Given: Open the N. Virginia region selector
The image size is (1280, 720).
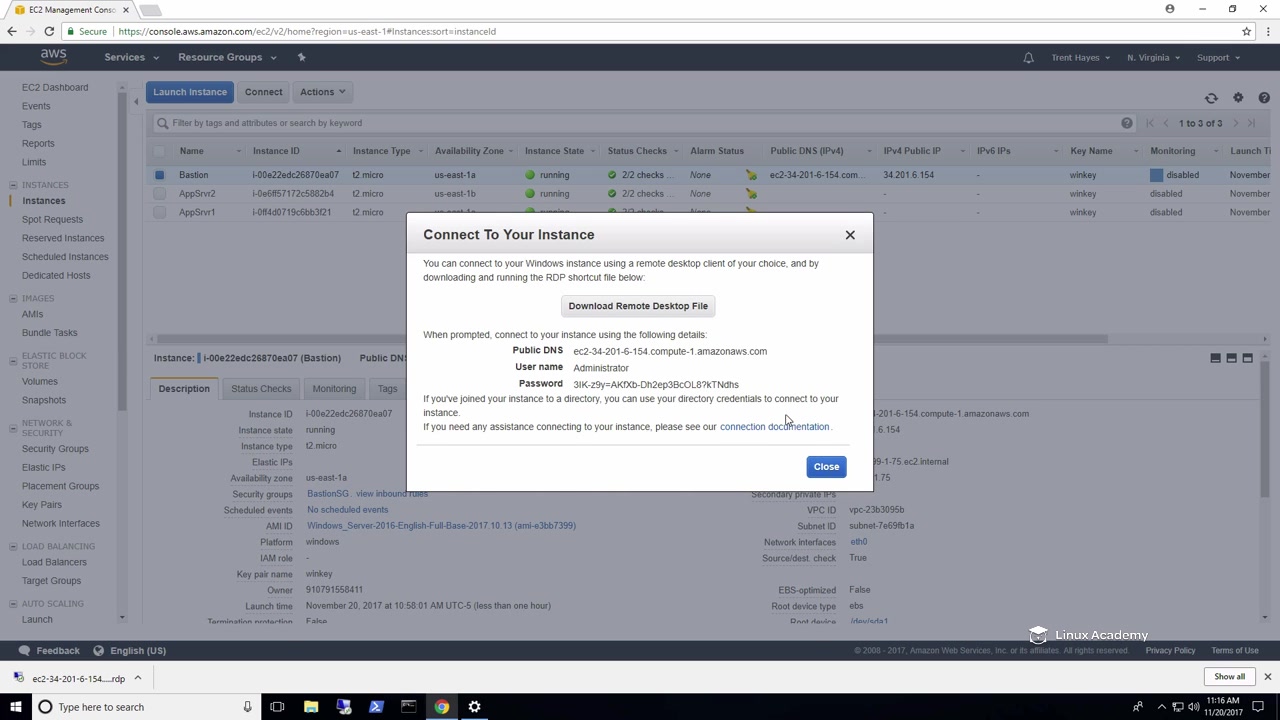Looking at the screenshot, I should click(1152, 57).
